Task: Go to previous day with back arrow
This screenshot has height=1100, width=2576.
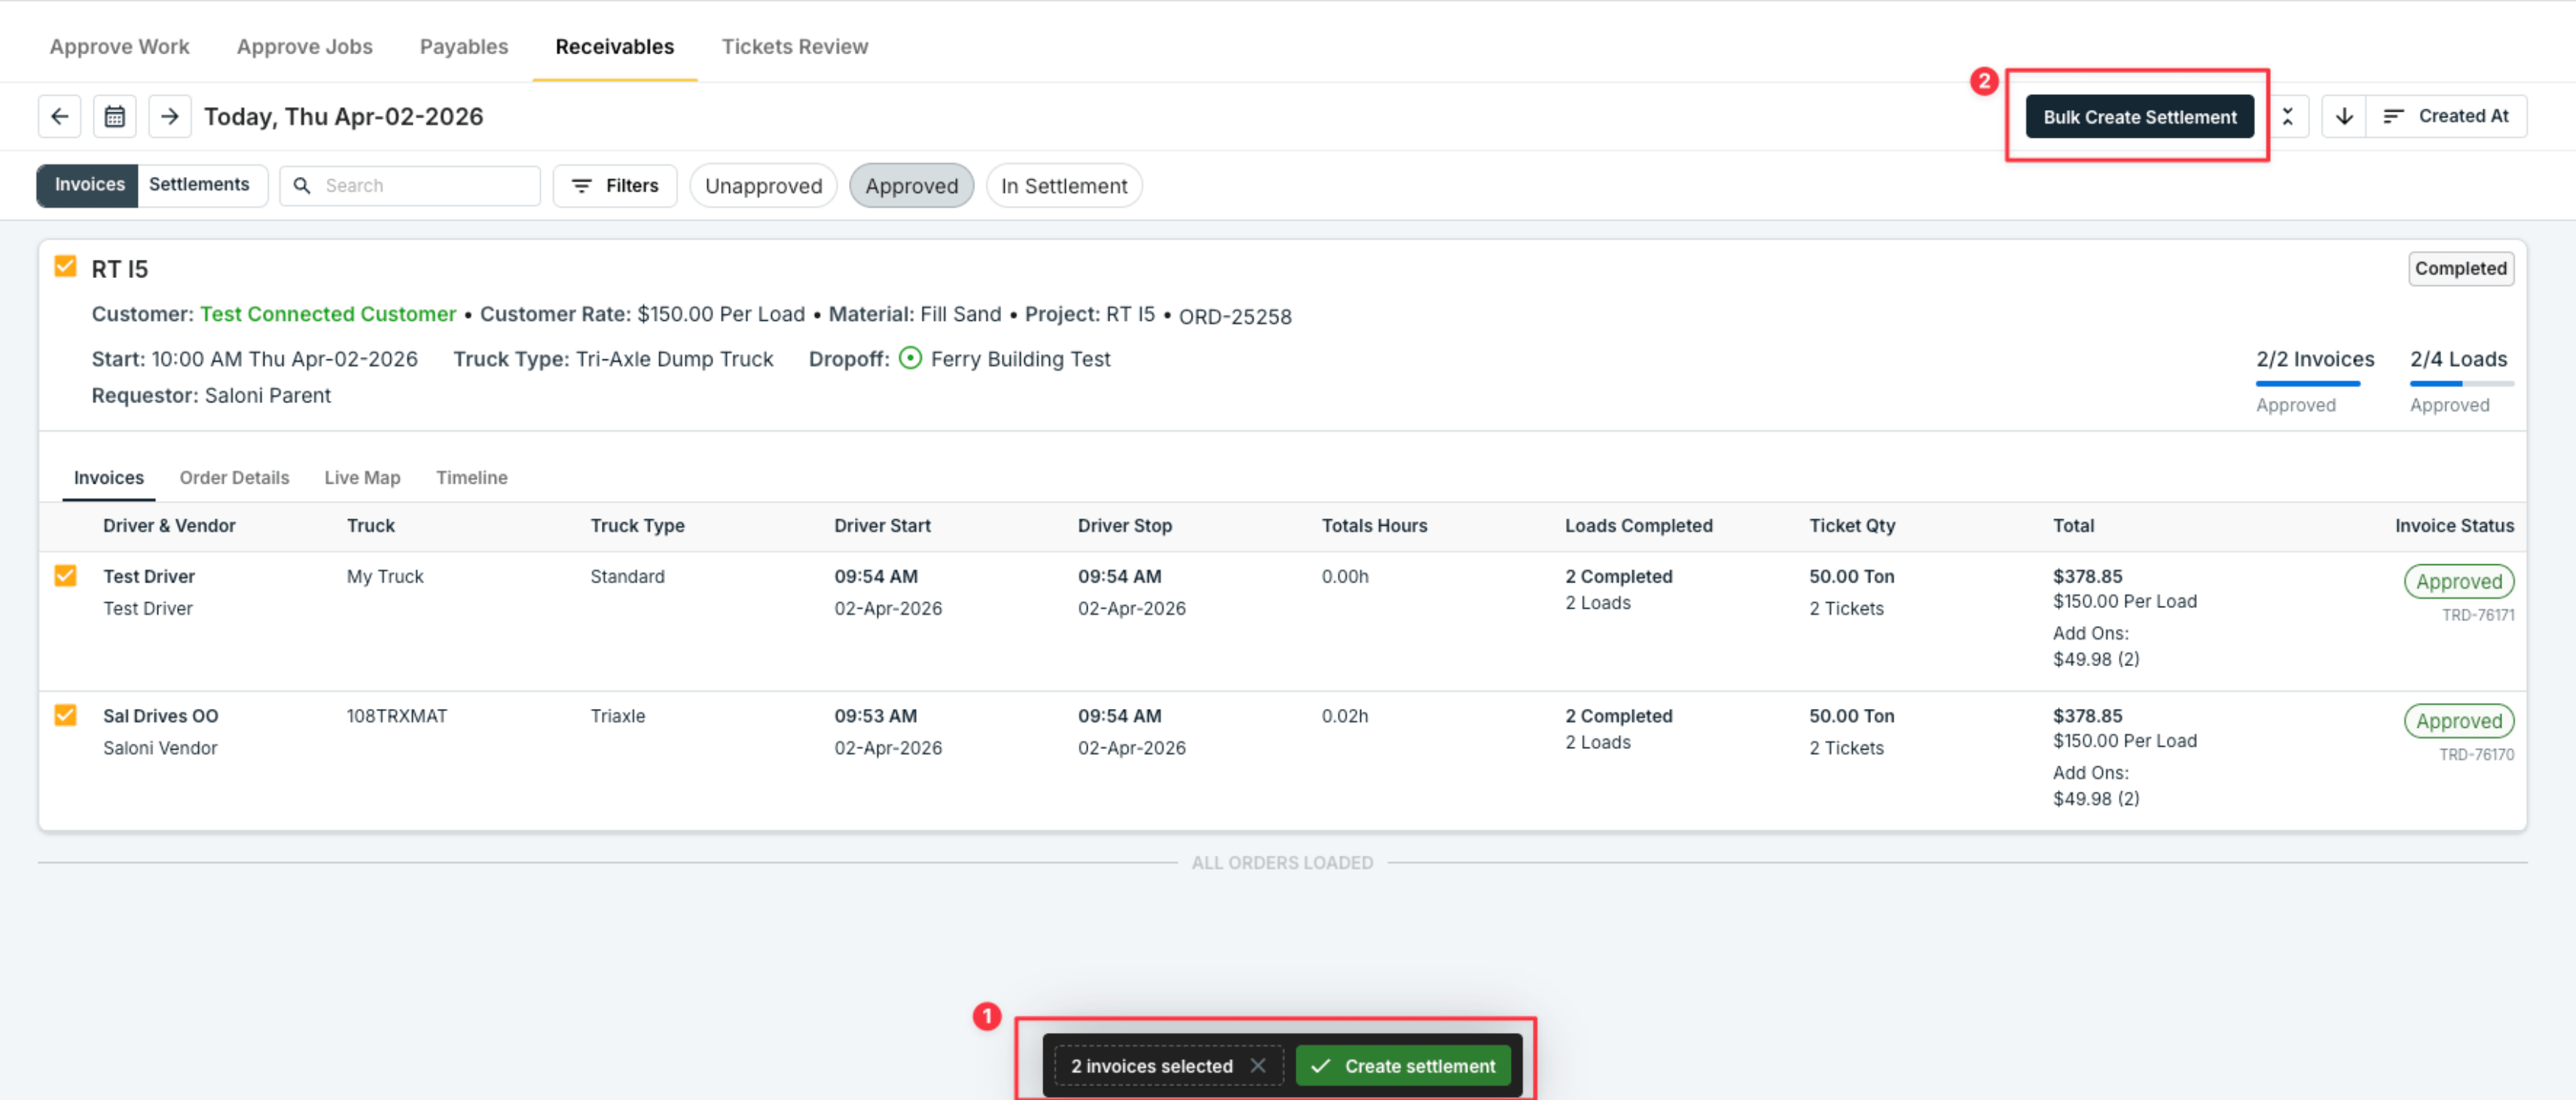Action: tap(60, 116)
